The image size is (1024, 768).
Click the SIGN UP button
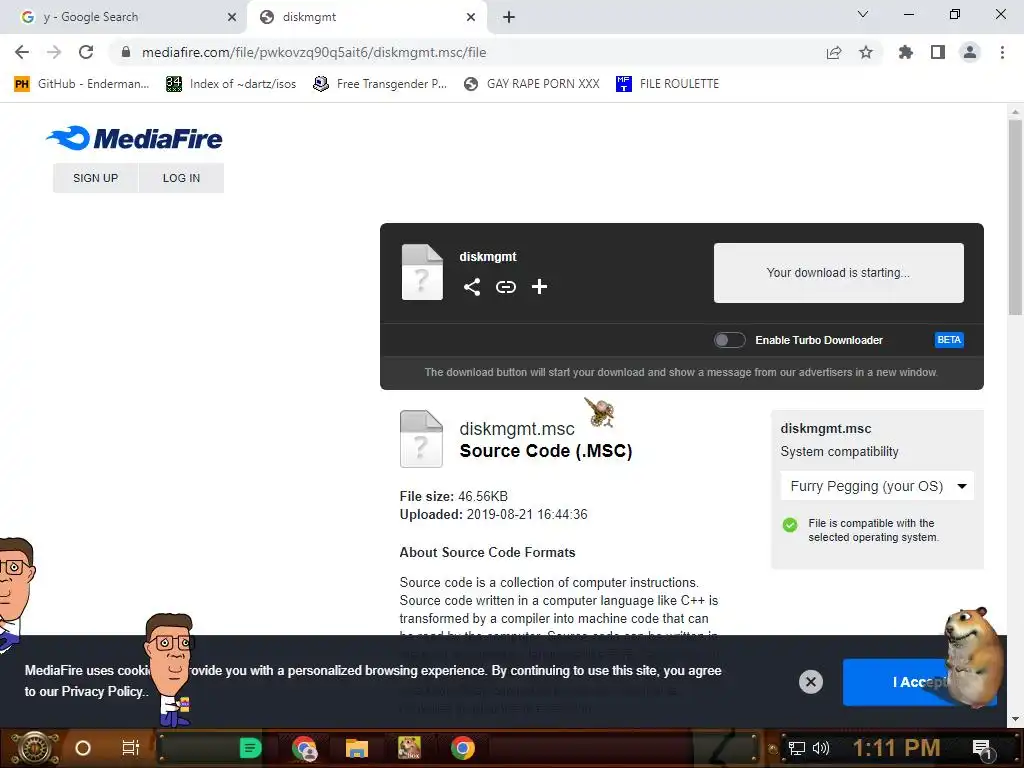click(x=95, y=178)
